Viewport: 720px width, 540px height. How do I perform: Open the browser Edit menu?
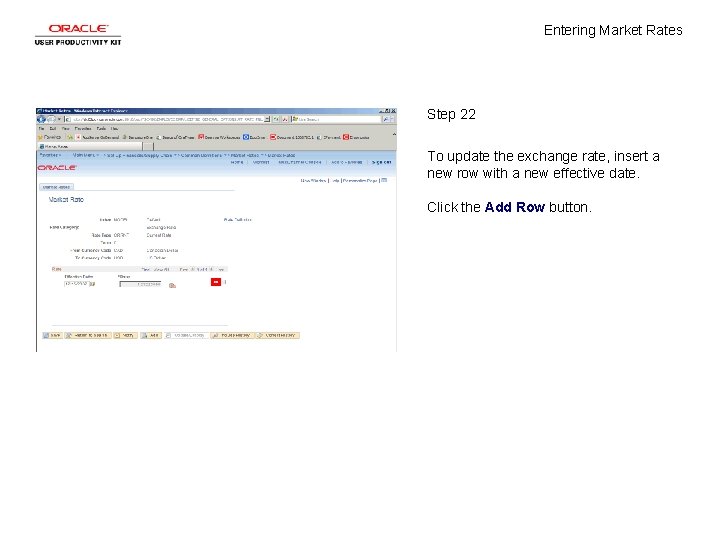point(53,129)
